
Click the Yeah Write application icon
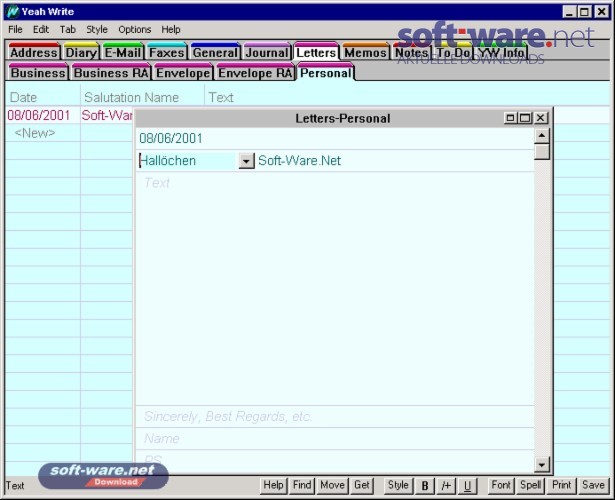13,11
